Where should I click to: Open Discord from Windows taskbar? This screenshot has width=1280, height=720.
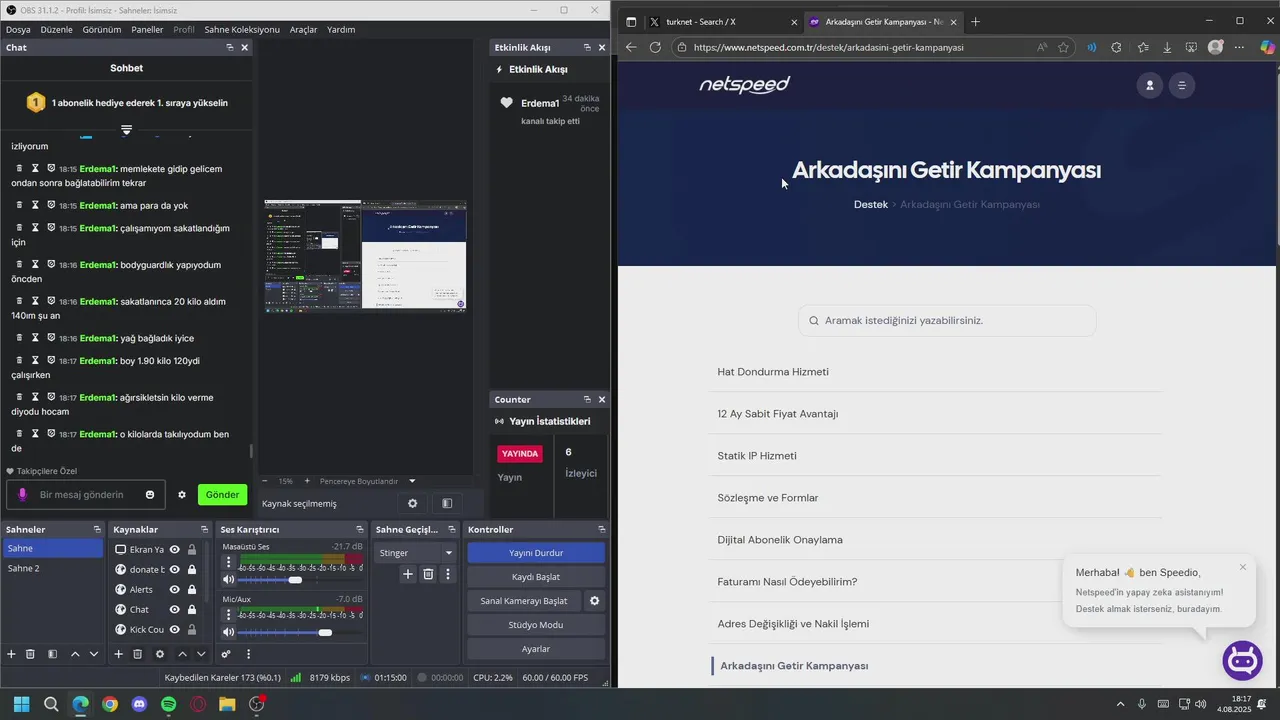click(139, 704)
